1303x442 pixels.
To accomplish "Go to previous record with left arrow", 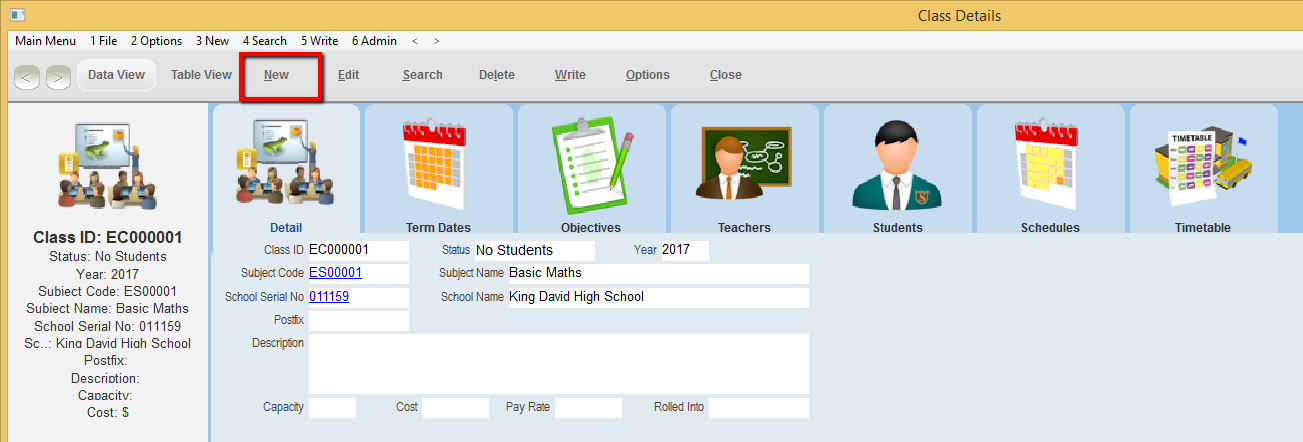I will click(x=27, y=76).
